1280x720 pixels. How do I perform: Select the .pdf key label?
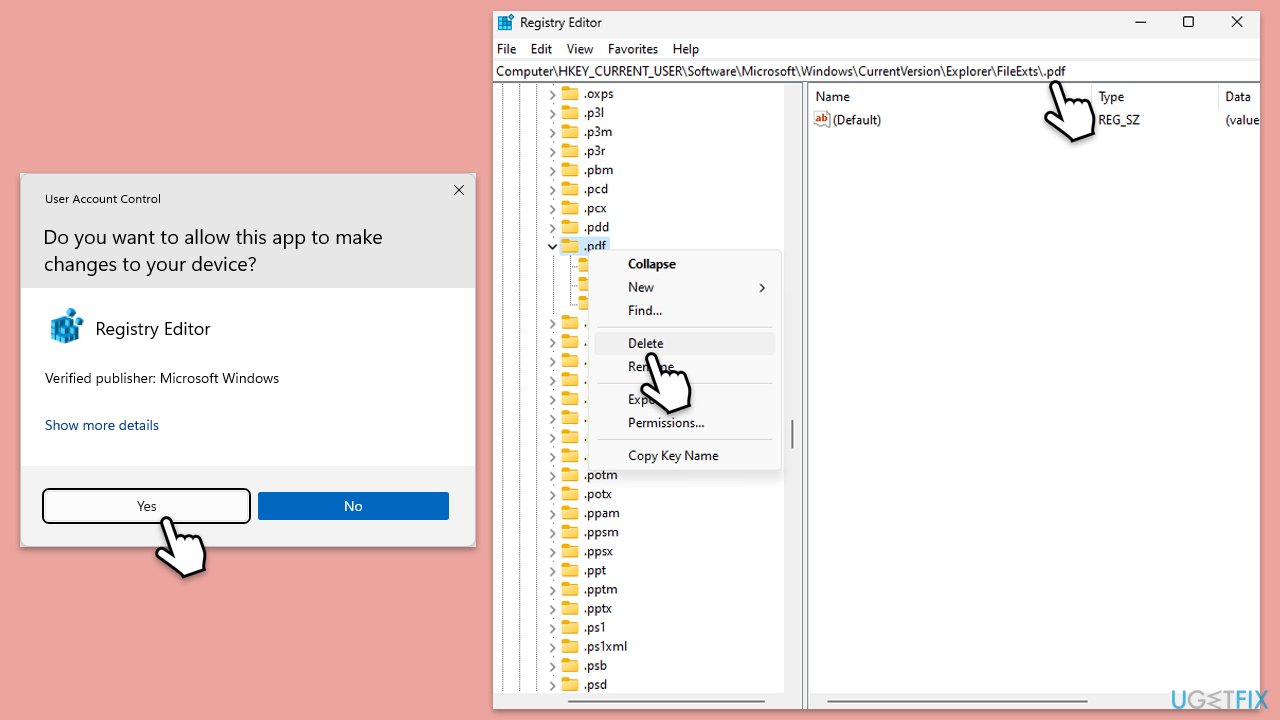595,245
